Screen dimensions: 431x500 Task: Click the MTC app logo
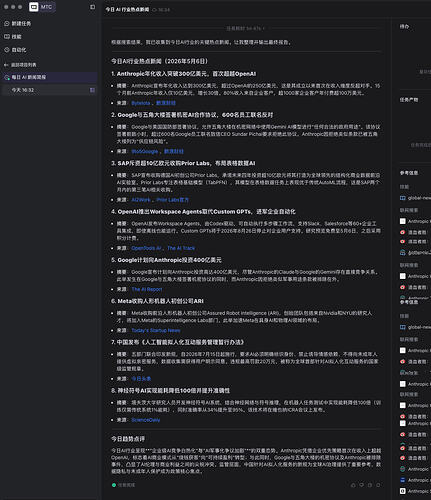pos(34,7)
